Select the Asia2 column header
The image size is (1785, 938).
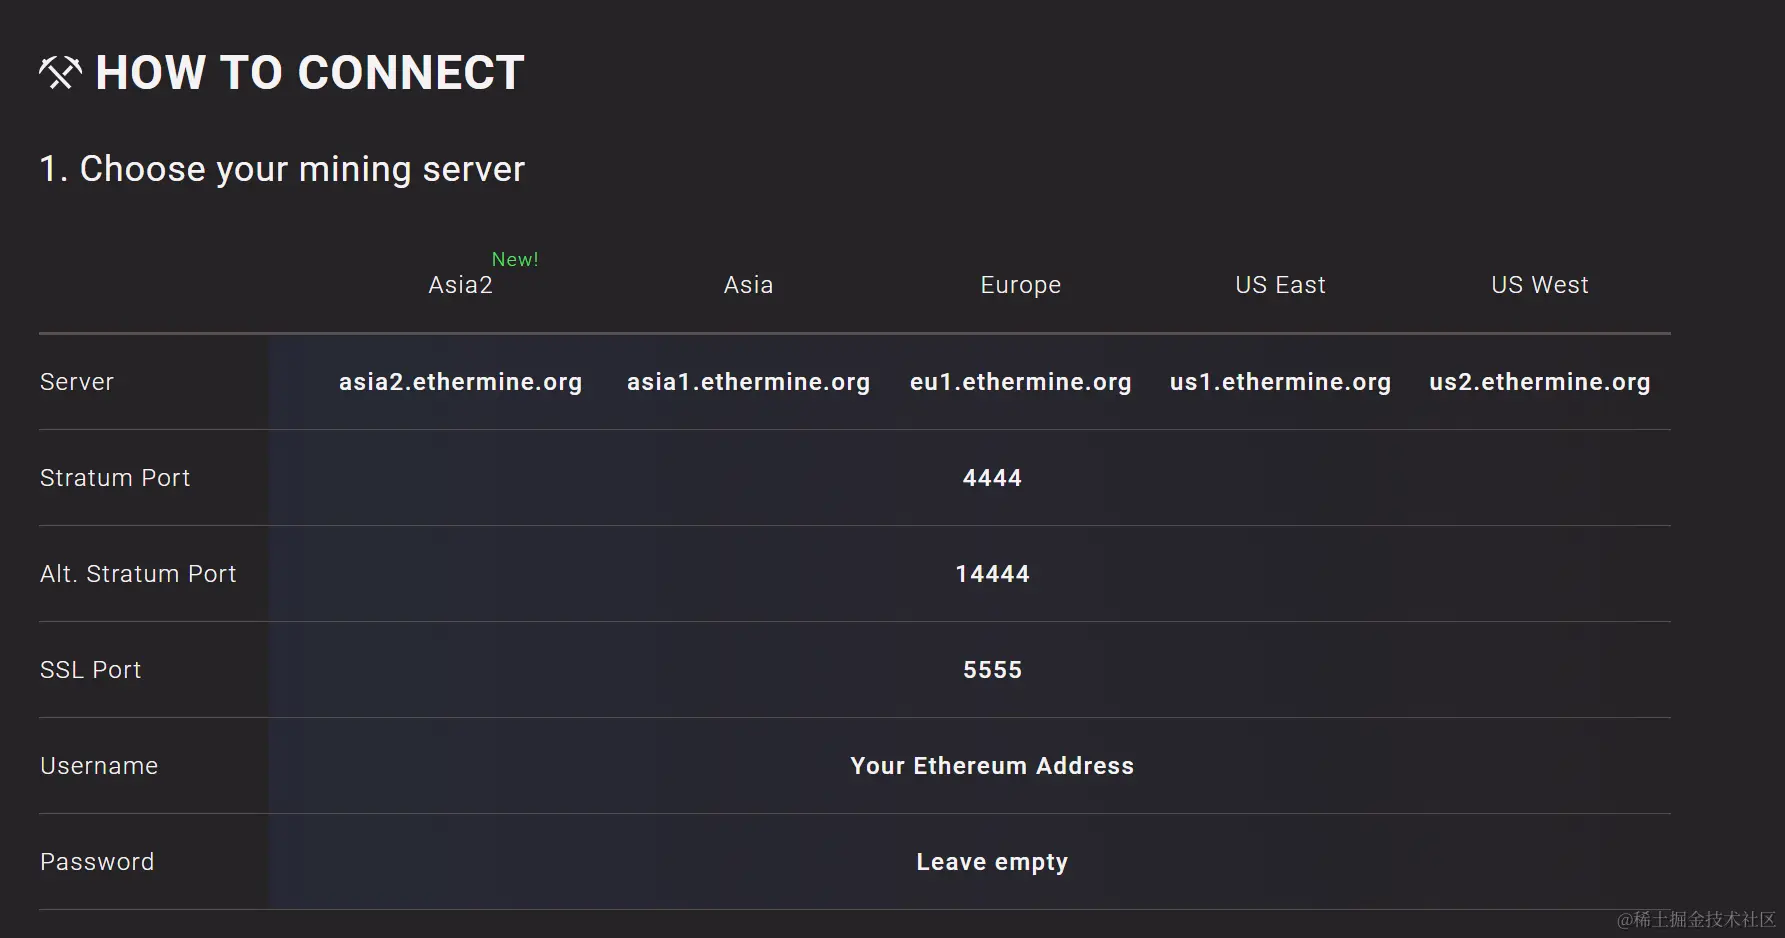pos(460,285)
